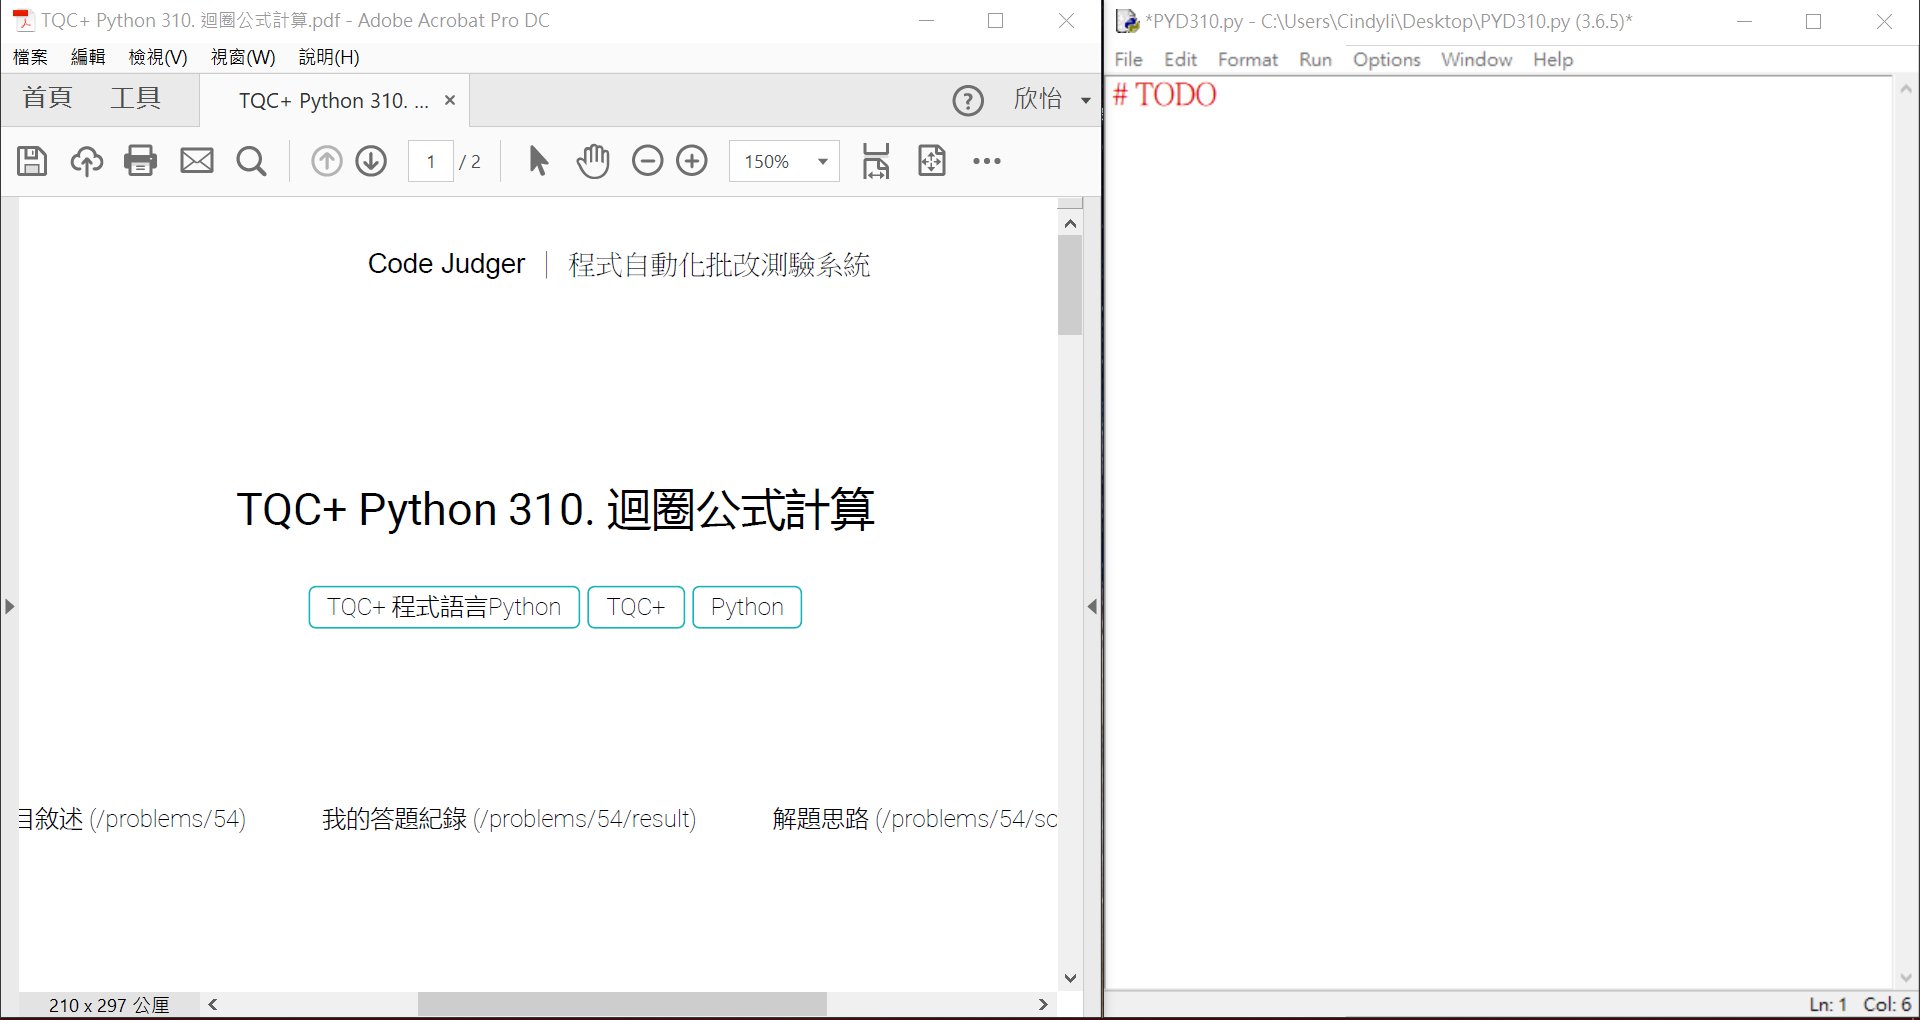Click PDF horizontal scroll left arrow
This screenshot has height=1020, width=1920.
click(x=213, y=1004)
